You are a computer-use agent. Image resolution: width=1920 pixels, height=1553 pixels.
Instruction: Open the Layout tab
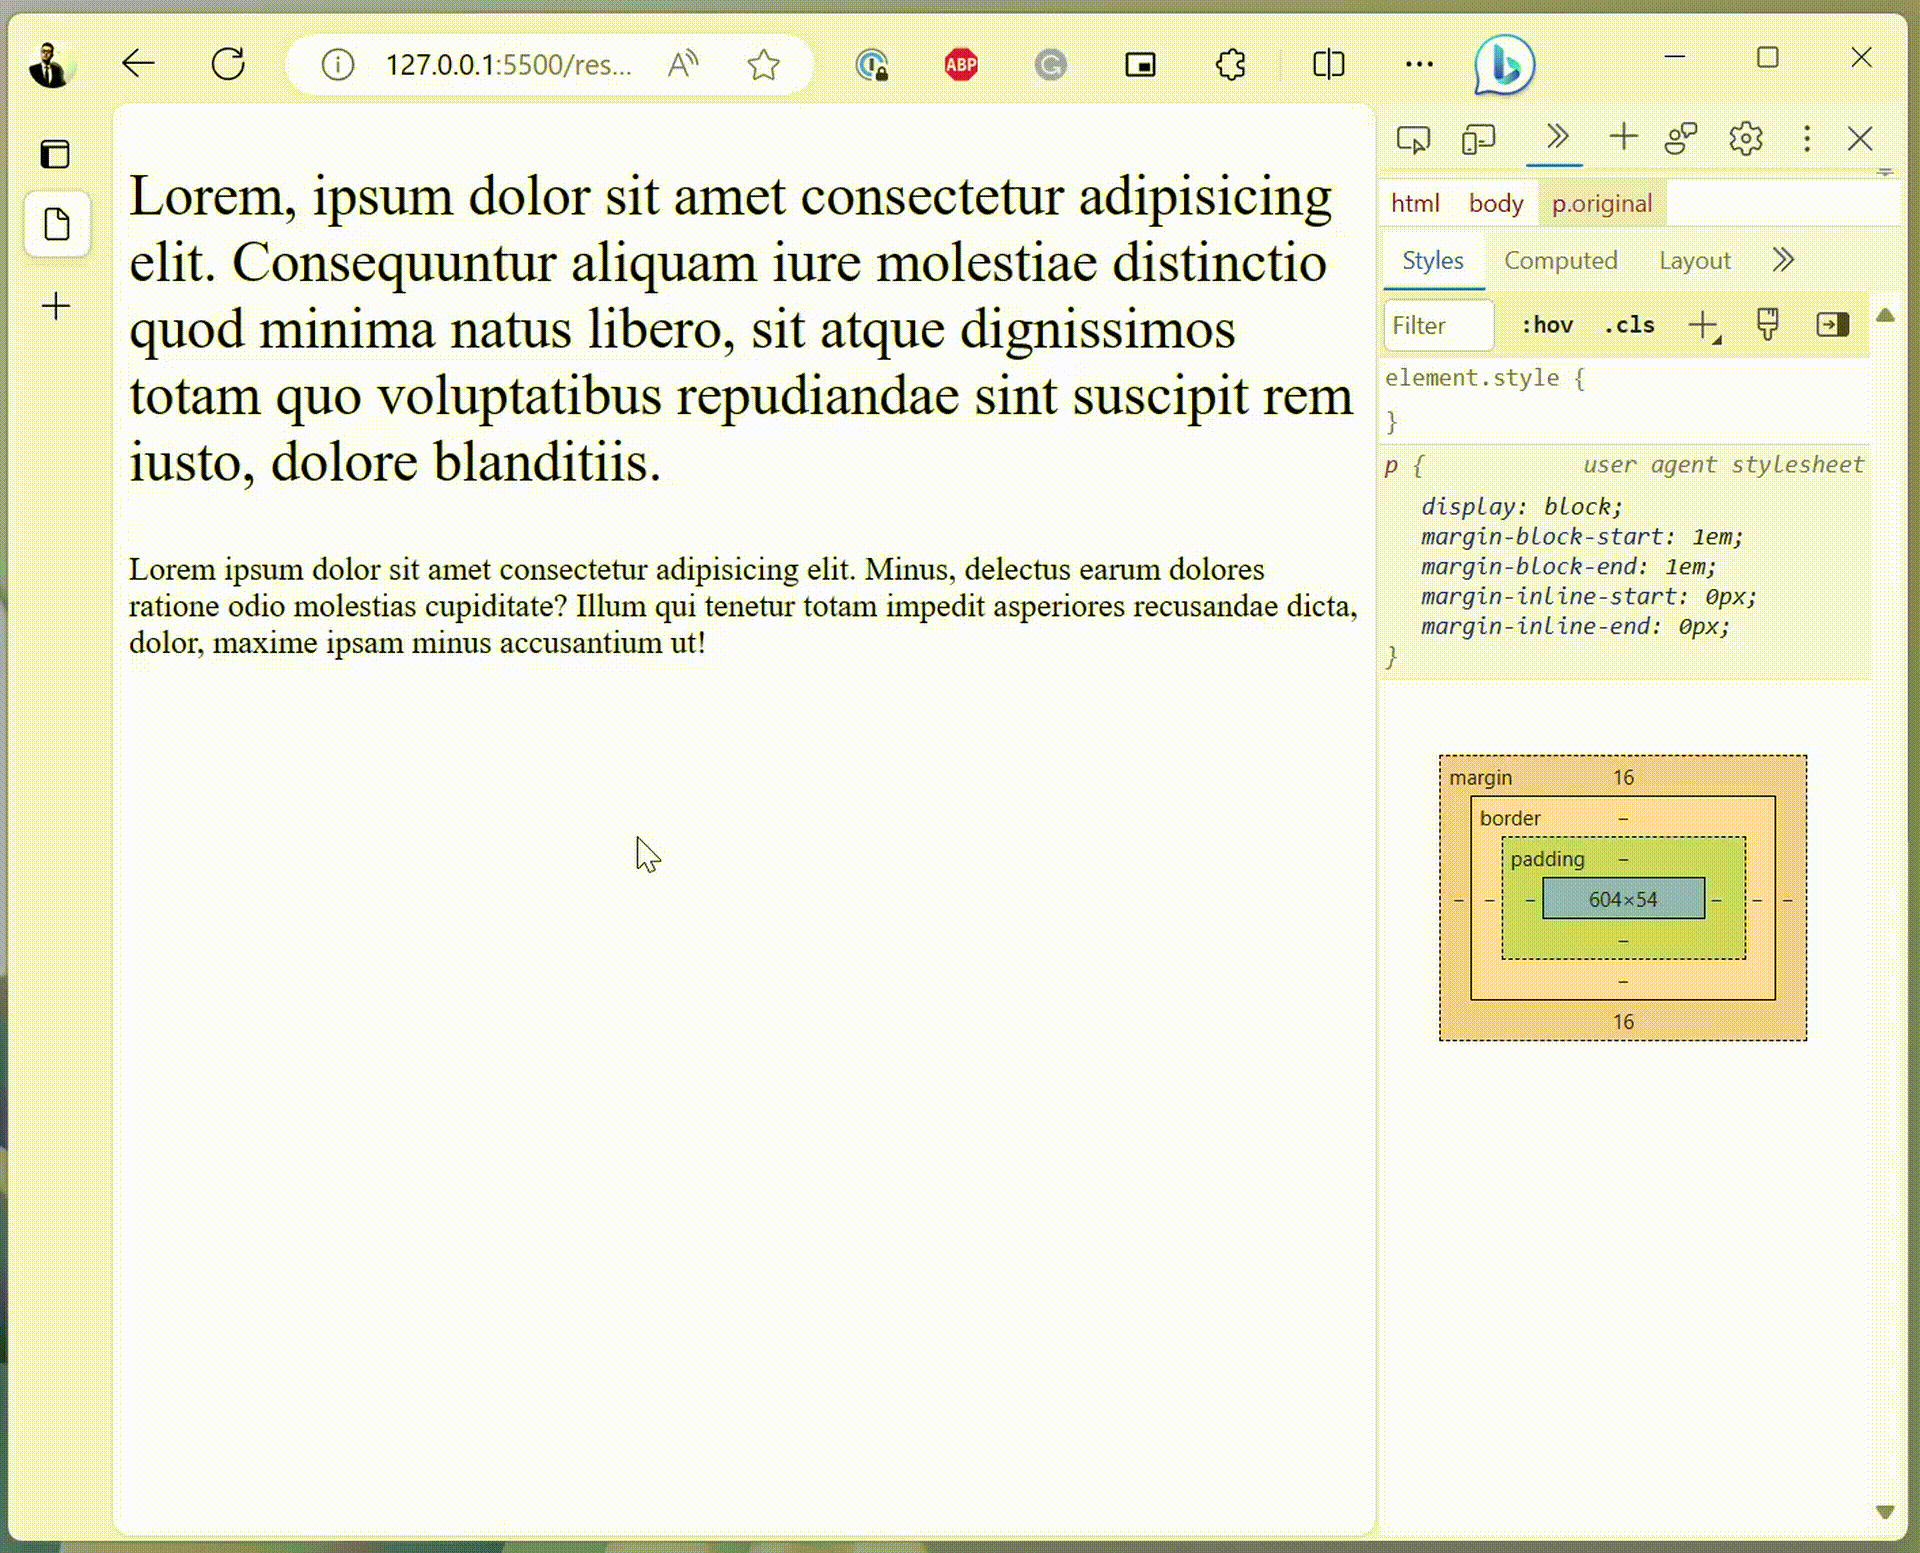pos(1693,260)
